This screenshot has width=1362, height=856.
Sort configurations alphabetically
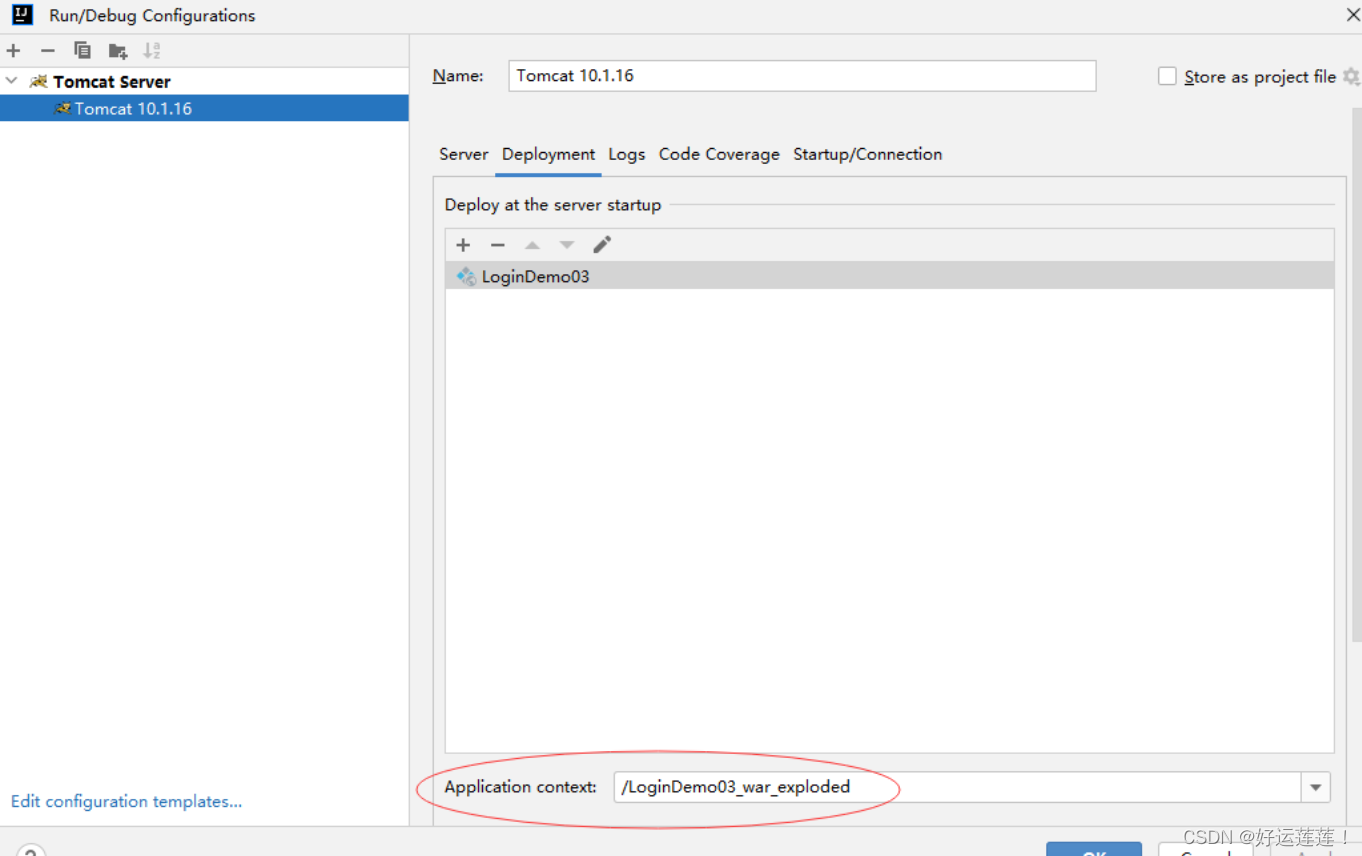152,50
